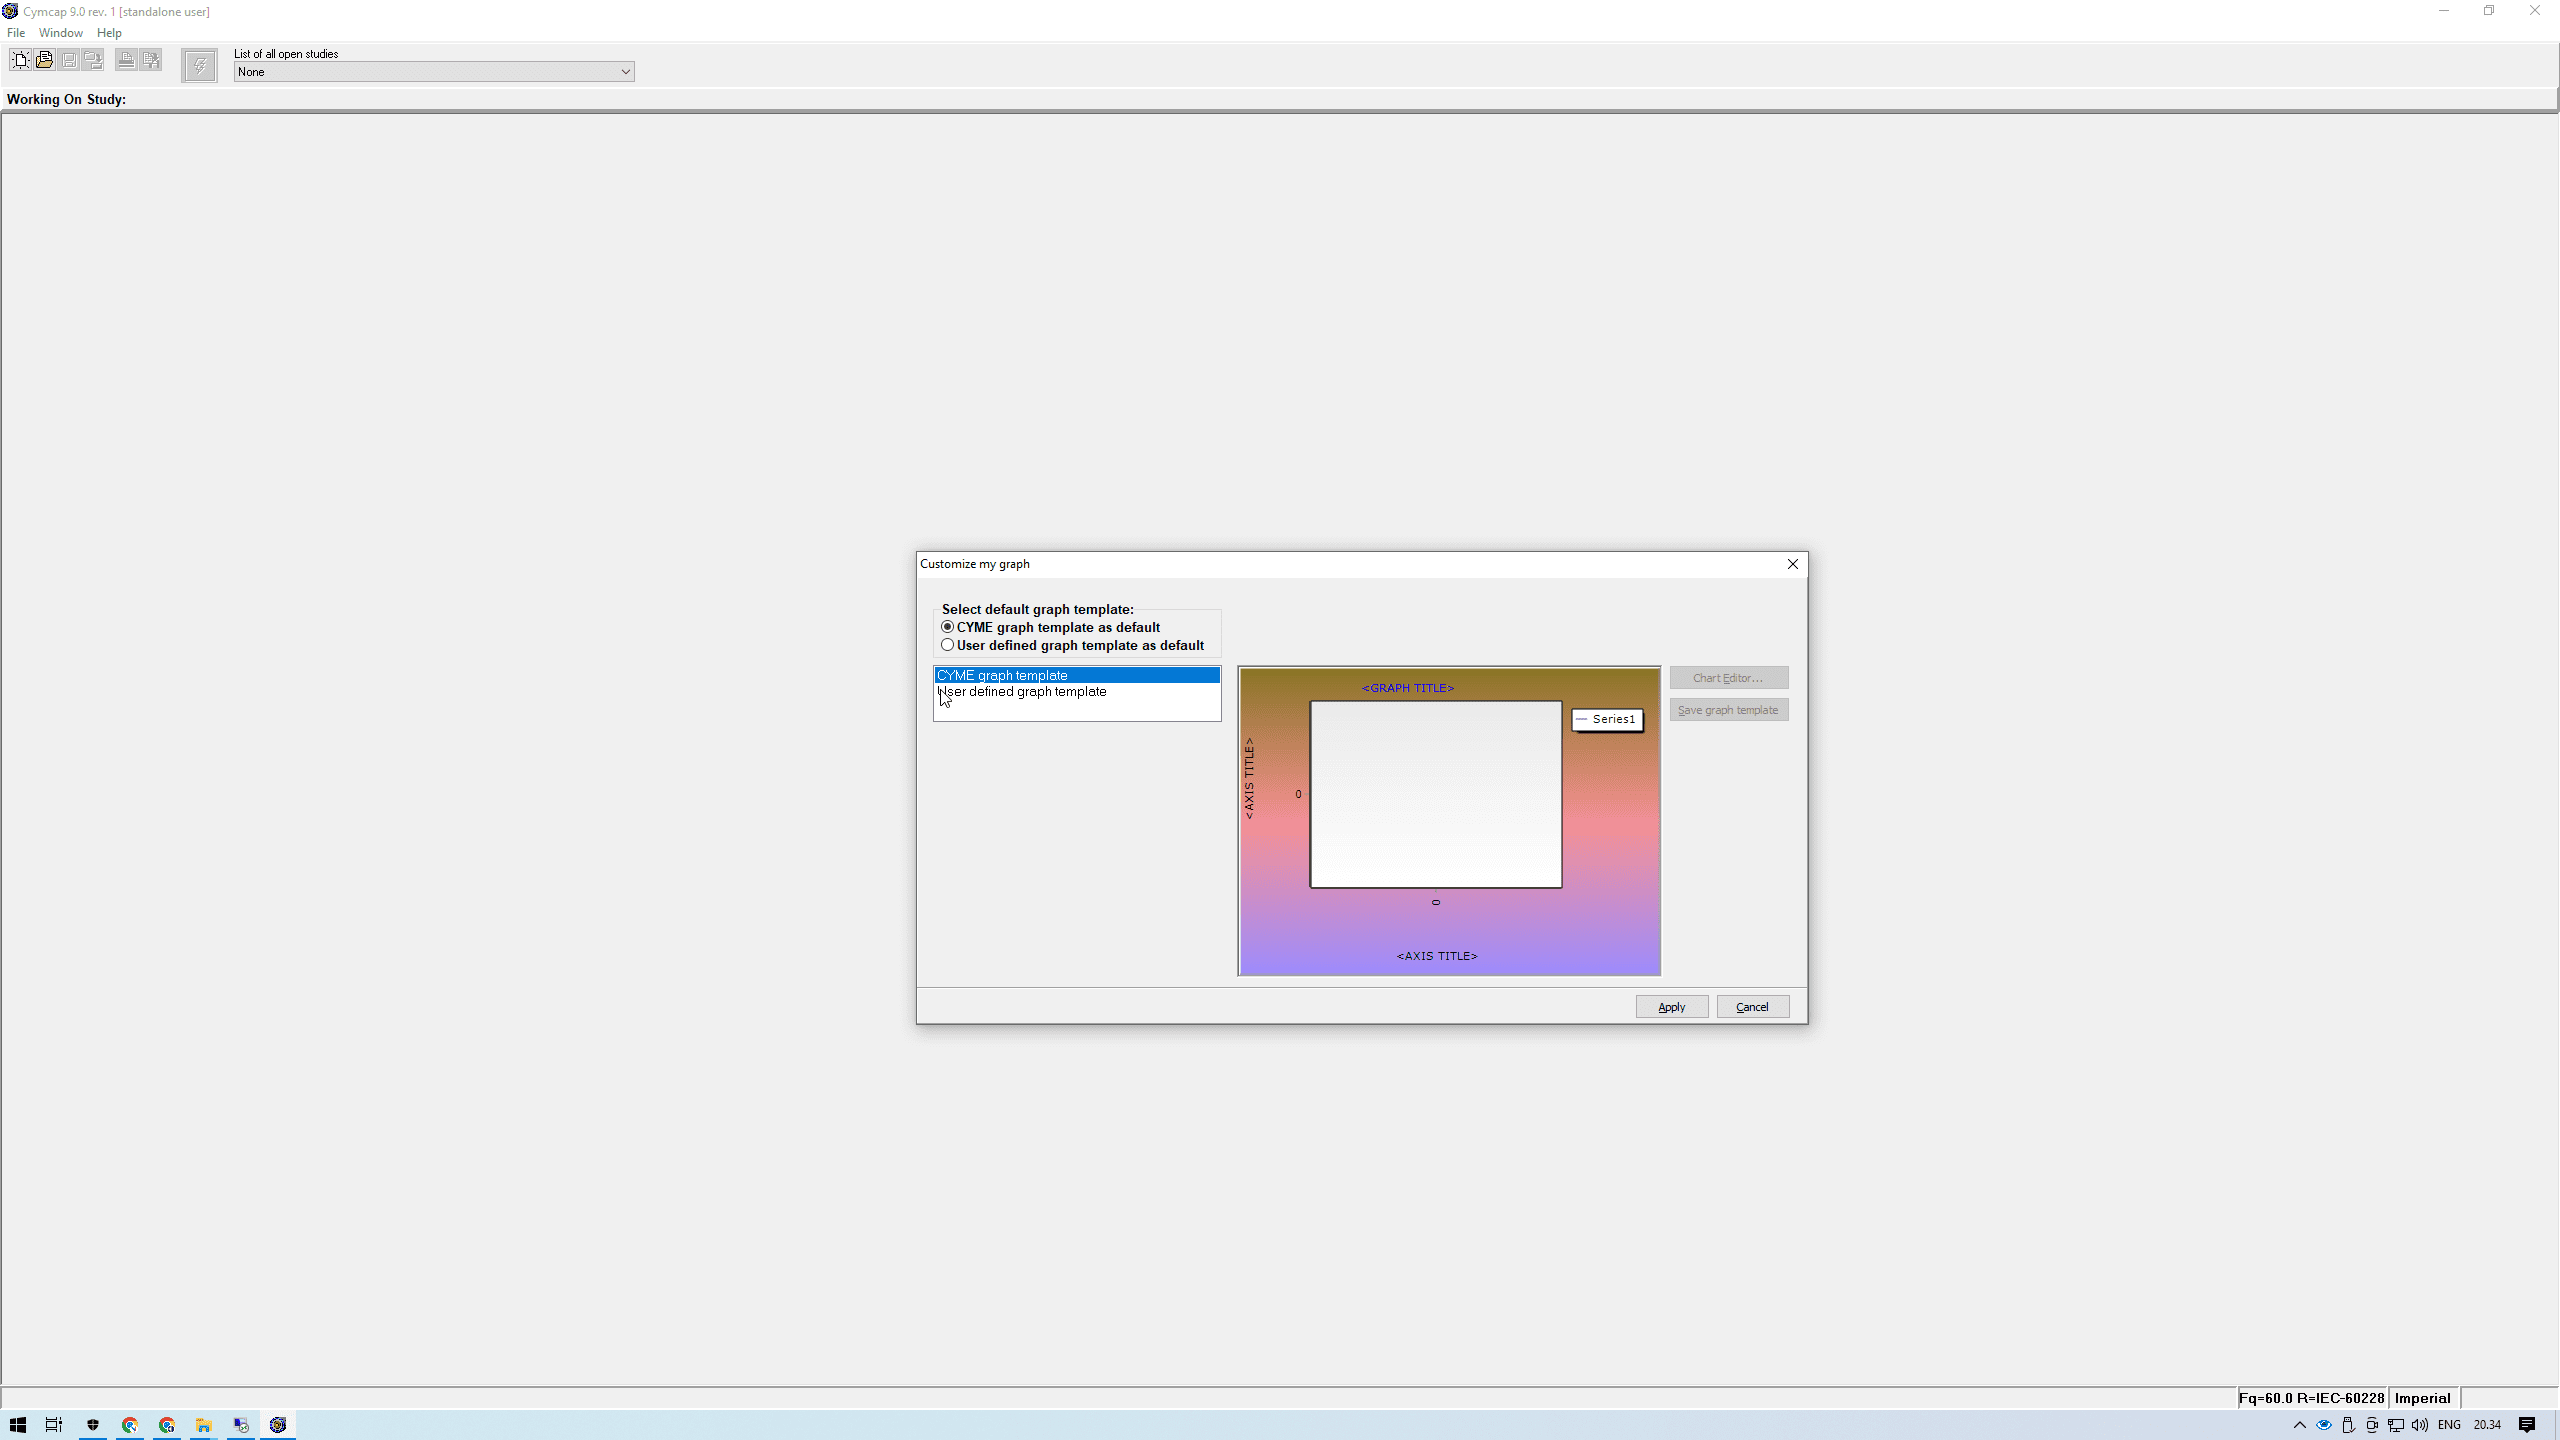Open the Window menu
The width and height of the screenshot is (2560, 1440).
pyautogui.click(x=60, y=32)
